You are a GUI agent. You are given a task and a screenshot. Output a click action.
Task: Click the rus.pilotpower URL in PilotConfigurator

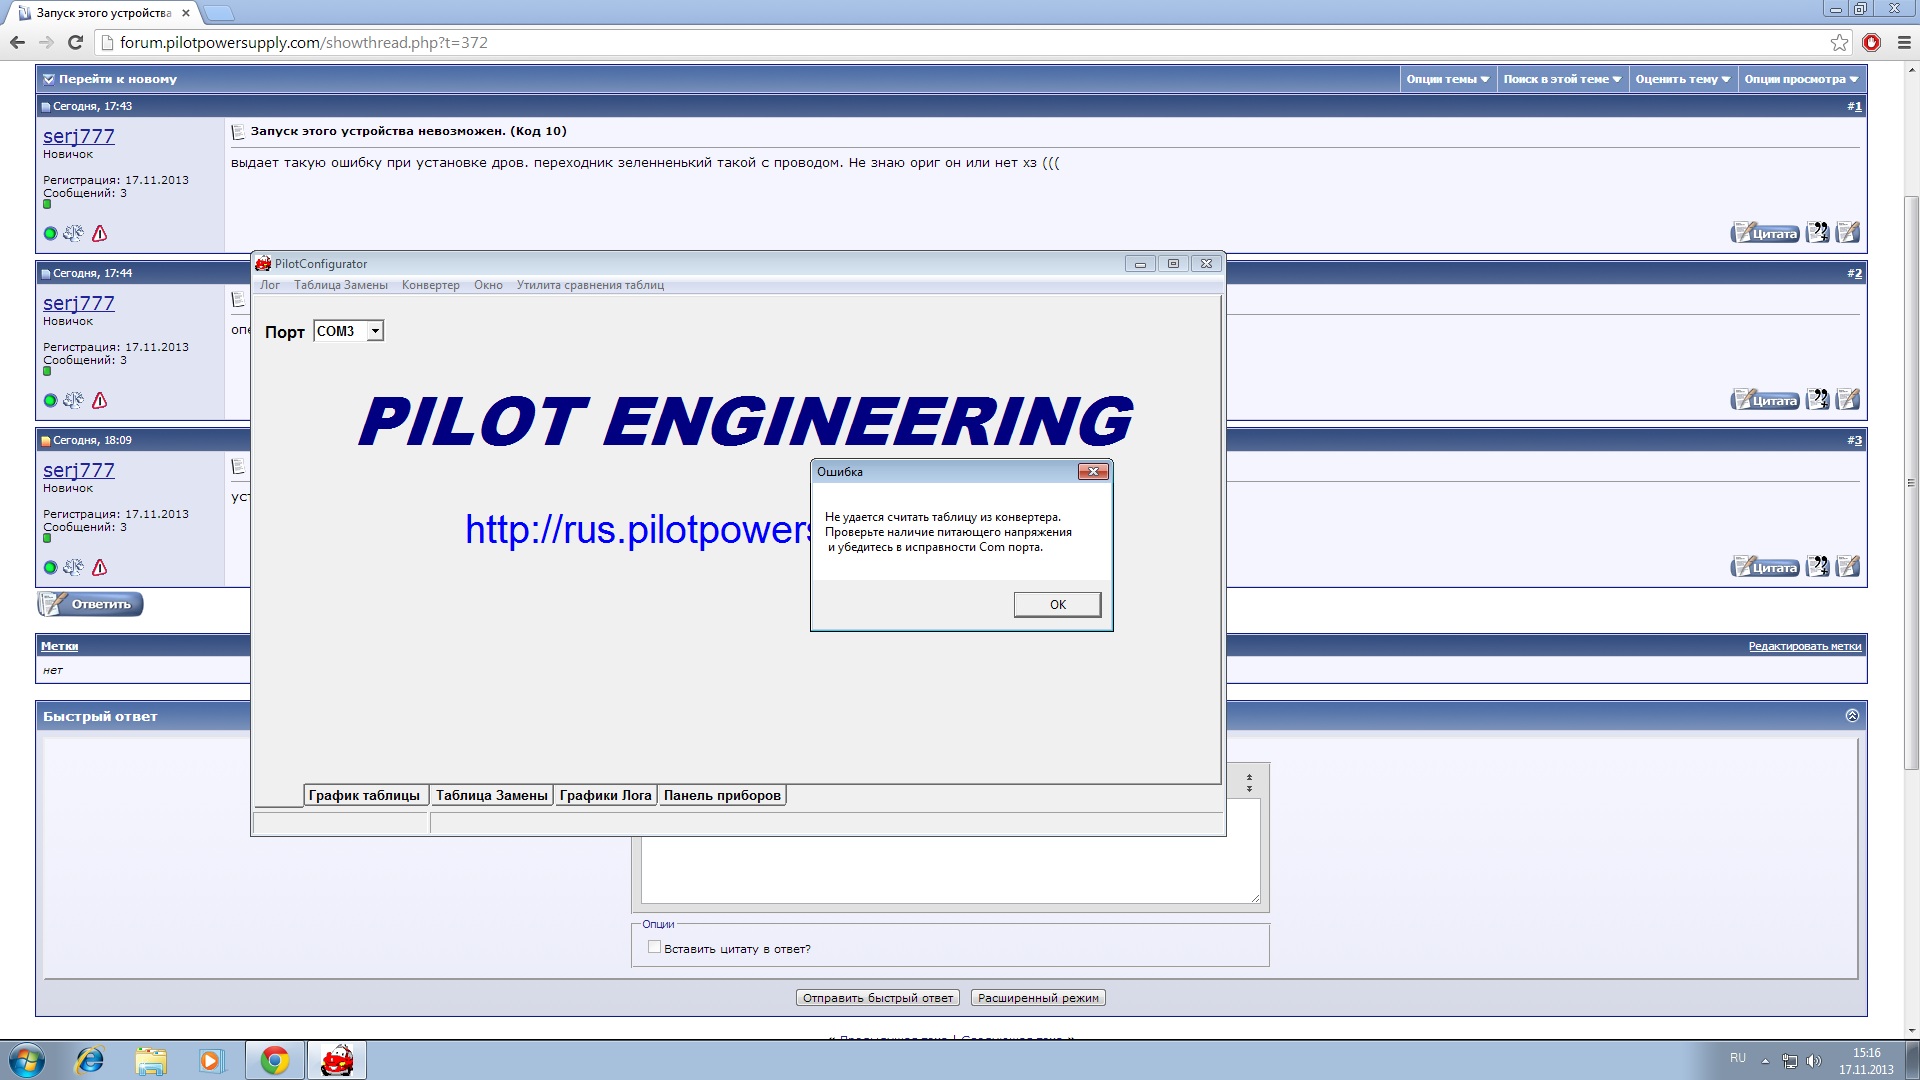pyautogui.click(x=638, y=529)
